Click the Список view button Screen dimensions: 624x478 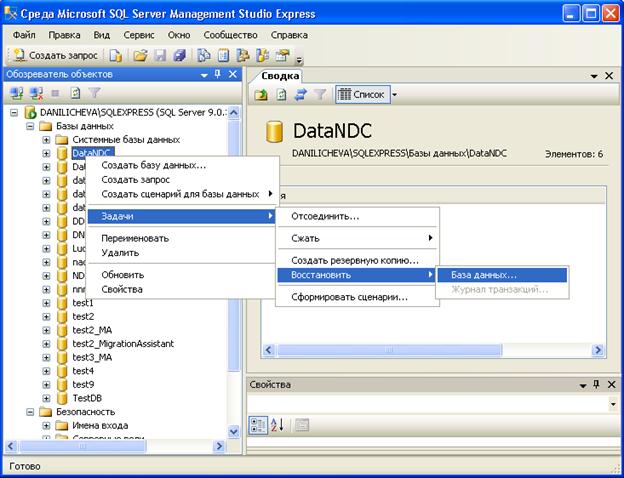pos(362,95)
